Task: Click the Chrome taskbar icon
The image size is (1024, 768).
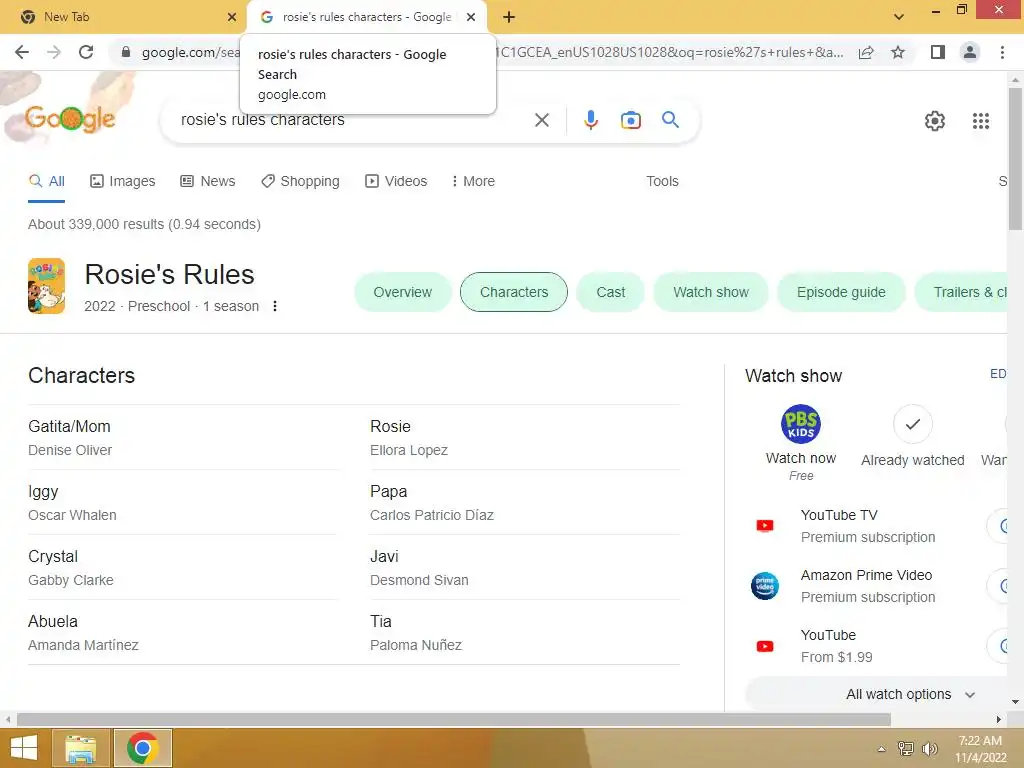Action: coord(142,748)
